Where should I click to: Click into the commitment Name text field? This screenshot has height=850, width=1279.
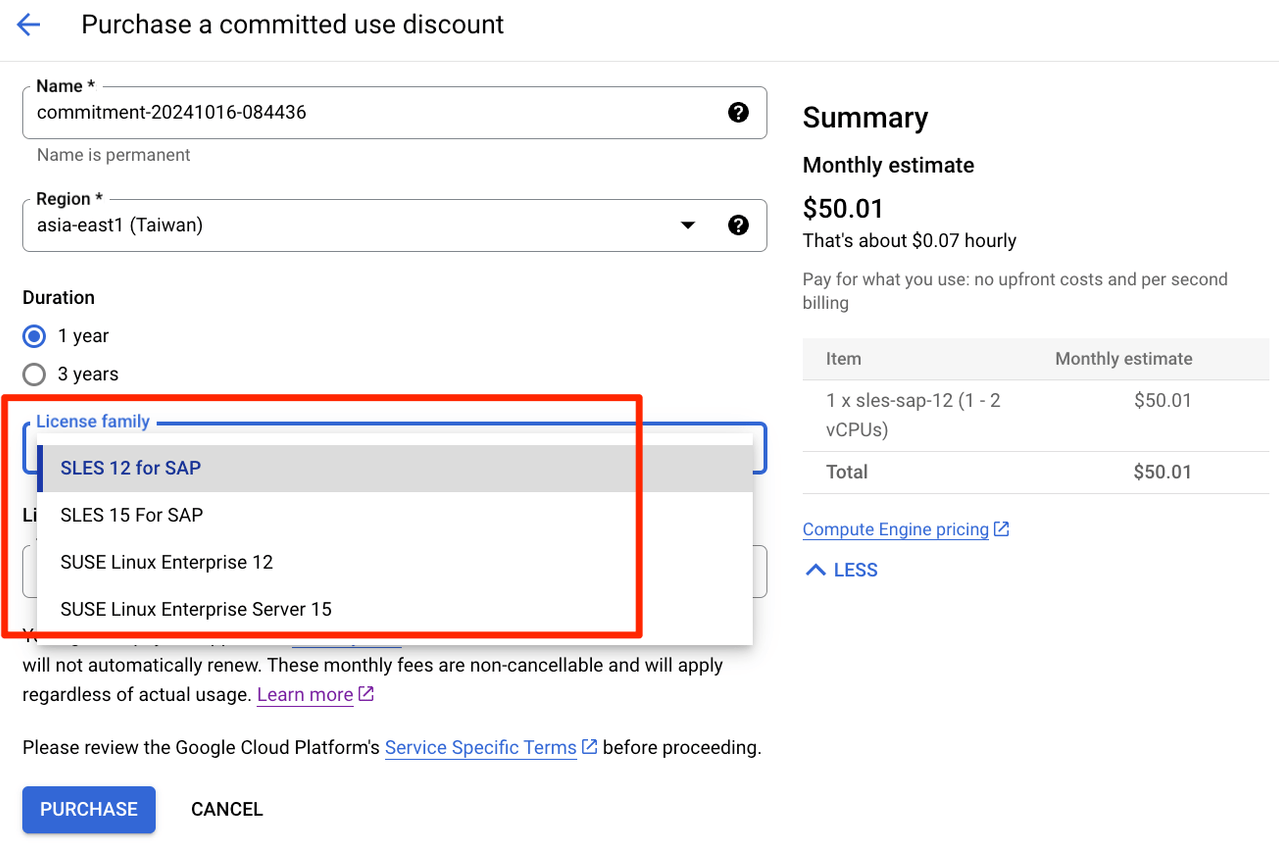point(370,112)
